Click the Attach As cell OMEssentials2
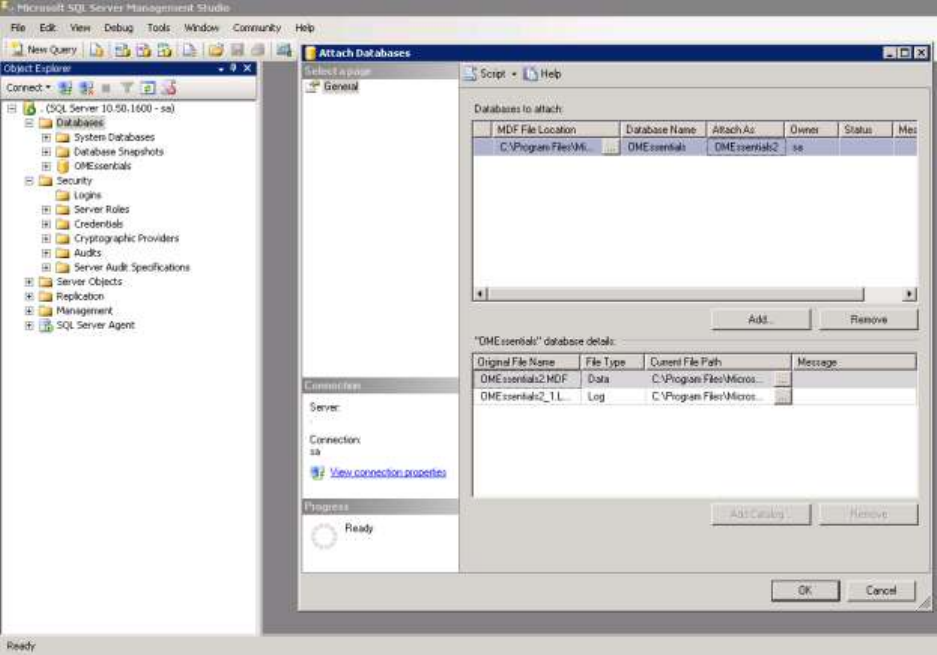Viewport: 937px width, 655px height. 746,147
